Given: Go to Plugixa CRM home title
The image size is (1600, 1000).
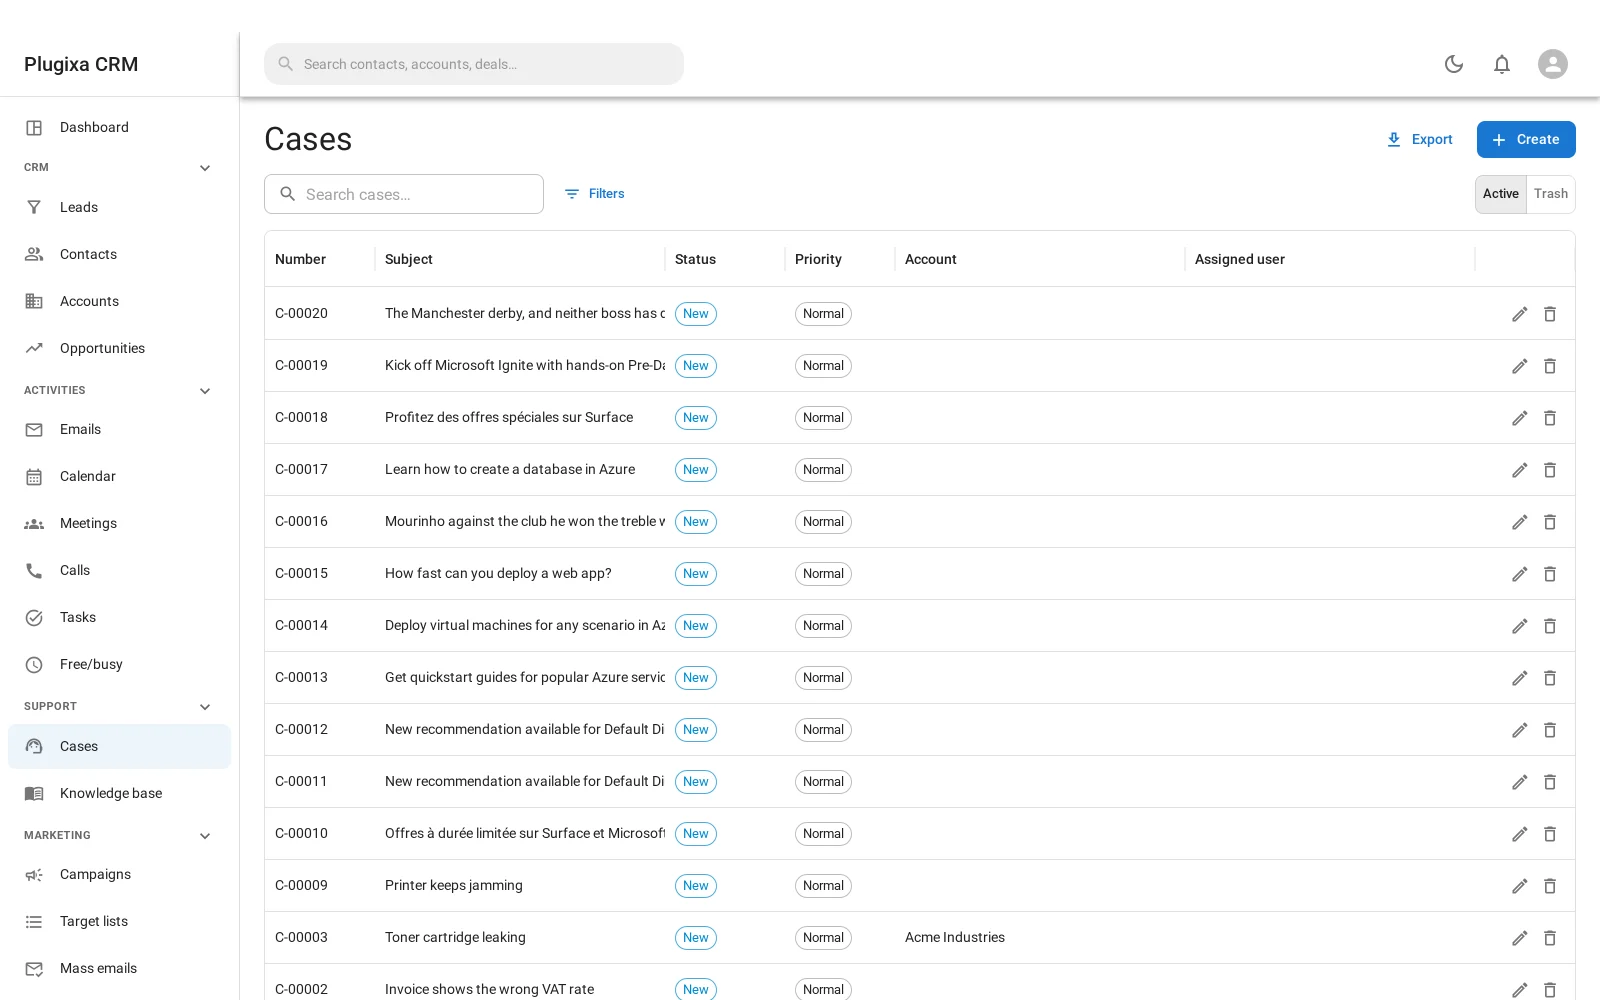Looking at the screenshot, I should (x=81, y=64).
